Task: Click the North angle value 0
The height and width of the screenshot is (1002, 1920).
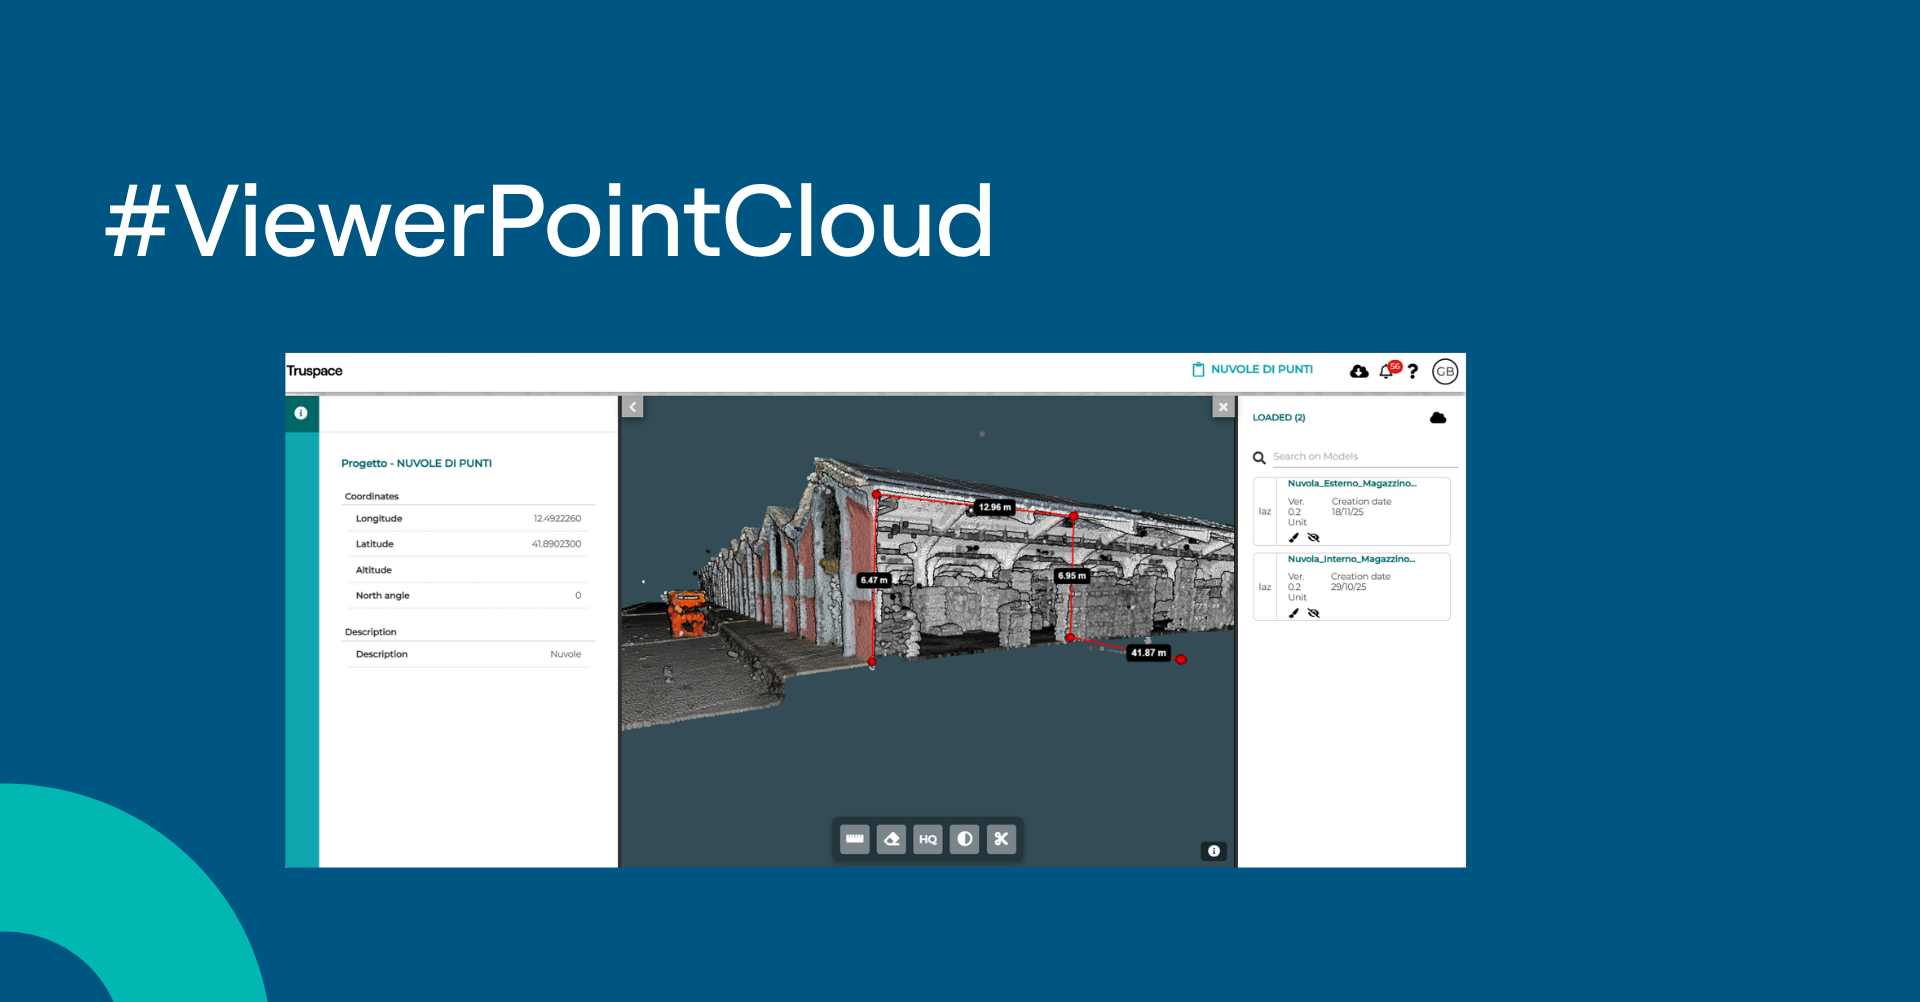Action: click(578, 596)
